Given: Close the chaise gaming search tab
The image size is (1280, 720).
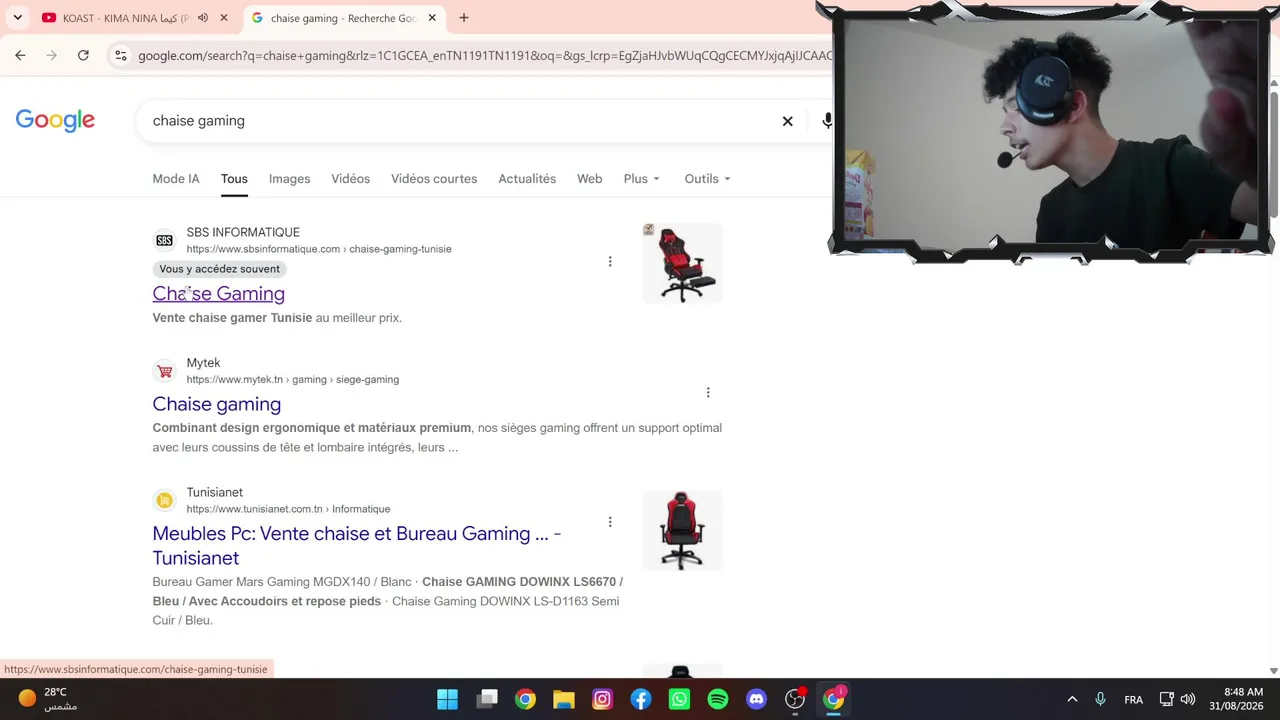Looking at the screenshot, I should [432, 18].
